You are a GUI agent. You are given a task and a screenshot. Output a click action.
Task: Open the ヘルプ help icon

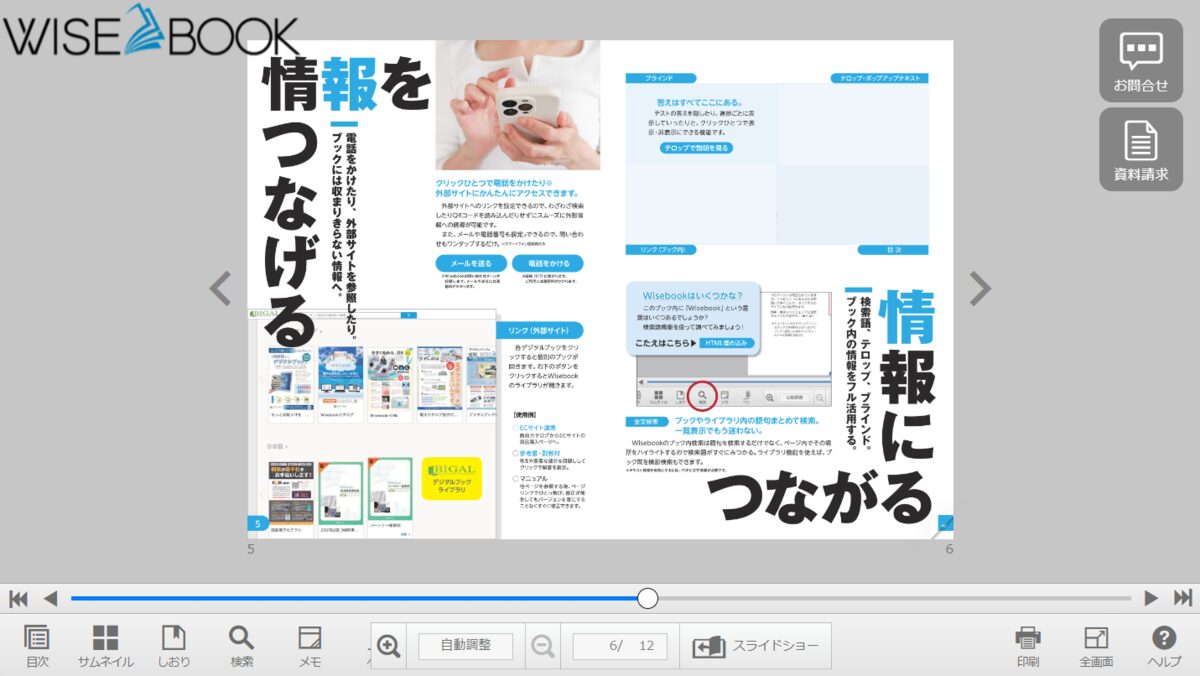point(1164,646)
